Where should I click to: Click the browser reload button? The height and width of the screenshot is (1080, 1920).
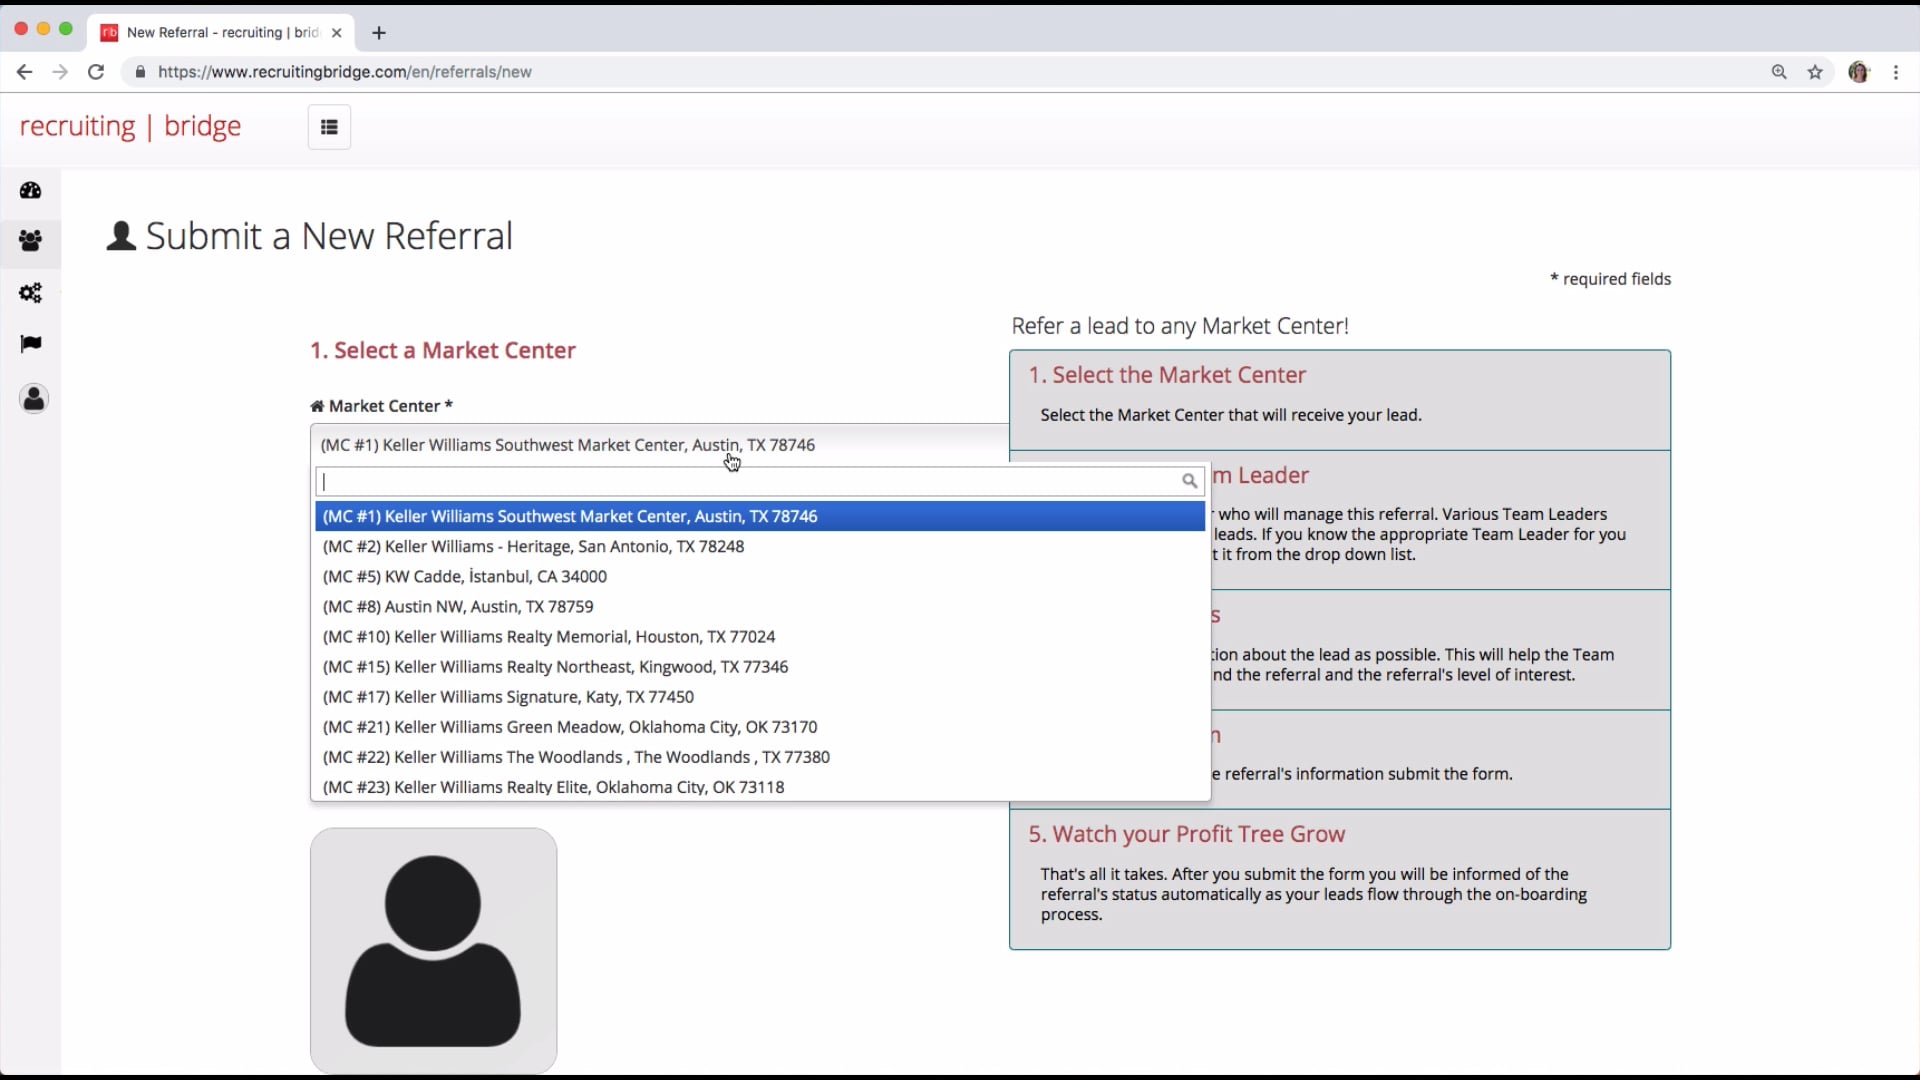pos(96,72)
